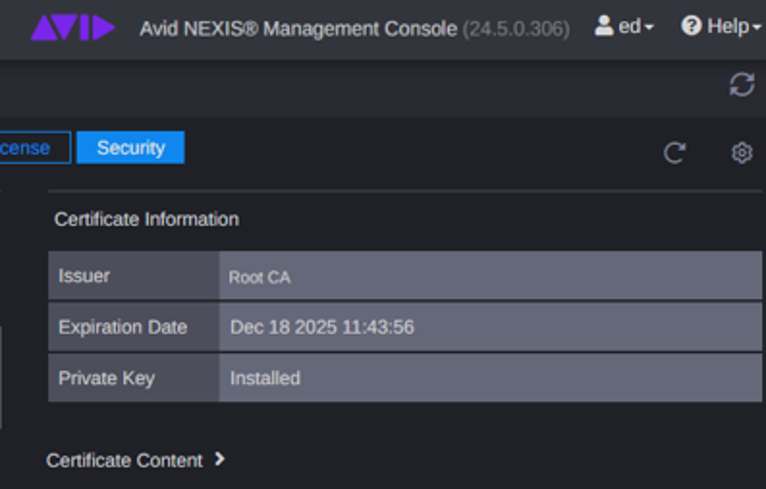This screenshot has height=489, width=766.
Task: Click the Expiration Date label cell
Action: [133, 327]
